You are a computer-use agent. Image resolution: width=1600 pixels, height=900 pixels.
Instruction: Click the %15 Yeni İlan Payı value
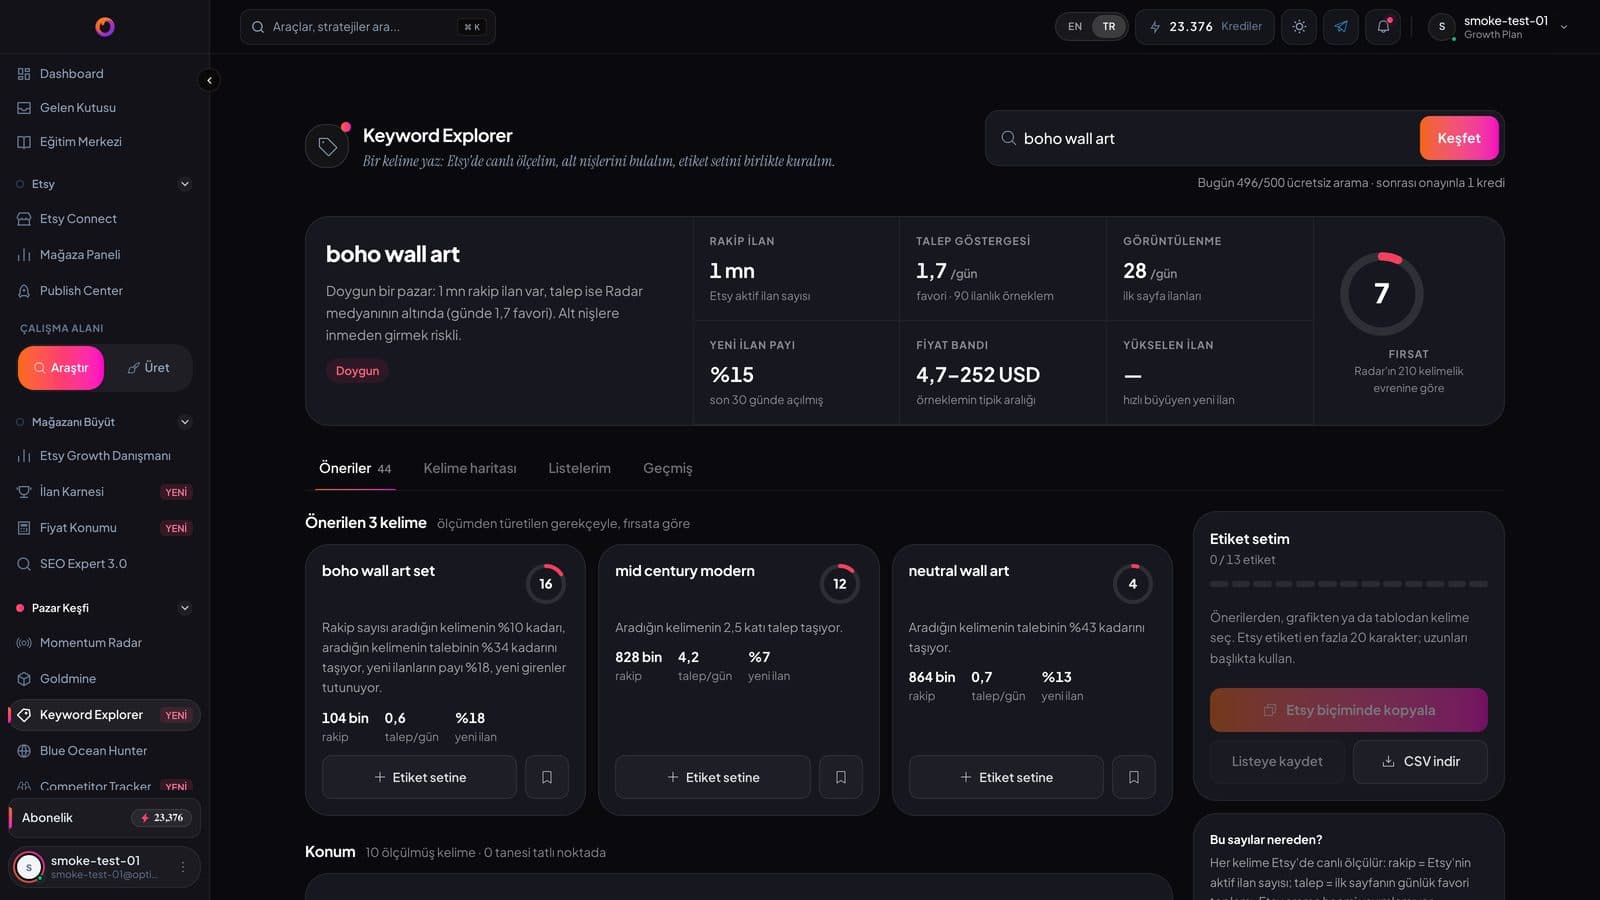pyautogui.click(x=732, y=375)
